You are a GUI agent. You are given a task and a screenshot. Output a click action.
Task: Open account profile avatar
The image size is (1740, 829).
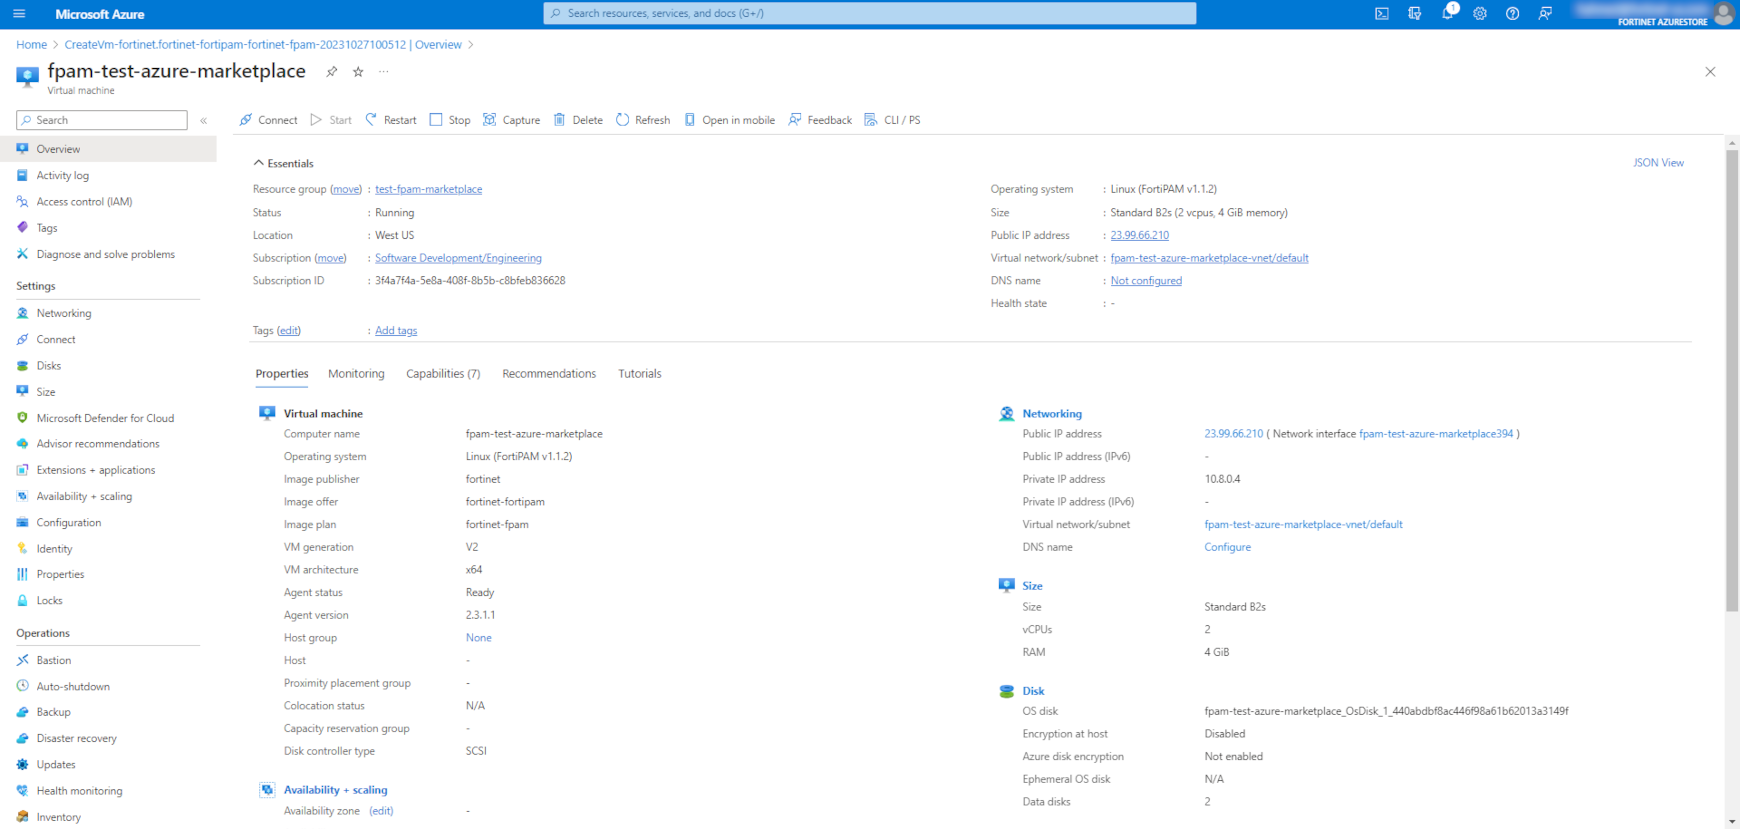coord(1724,13)
